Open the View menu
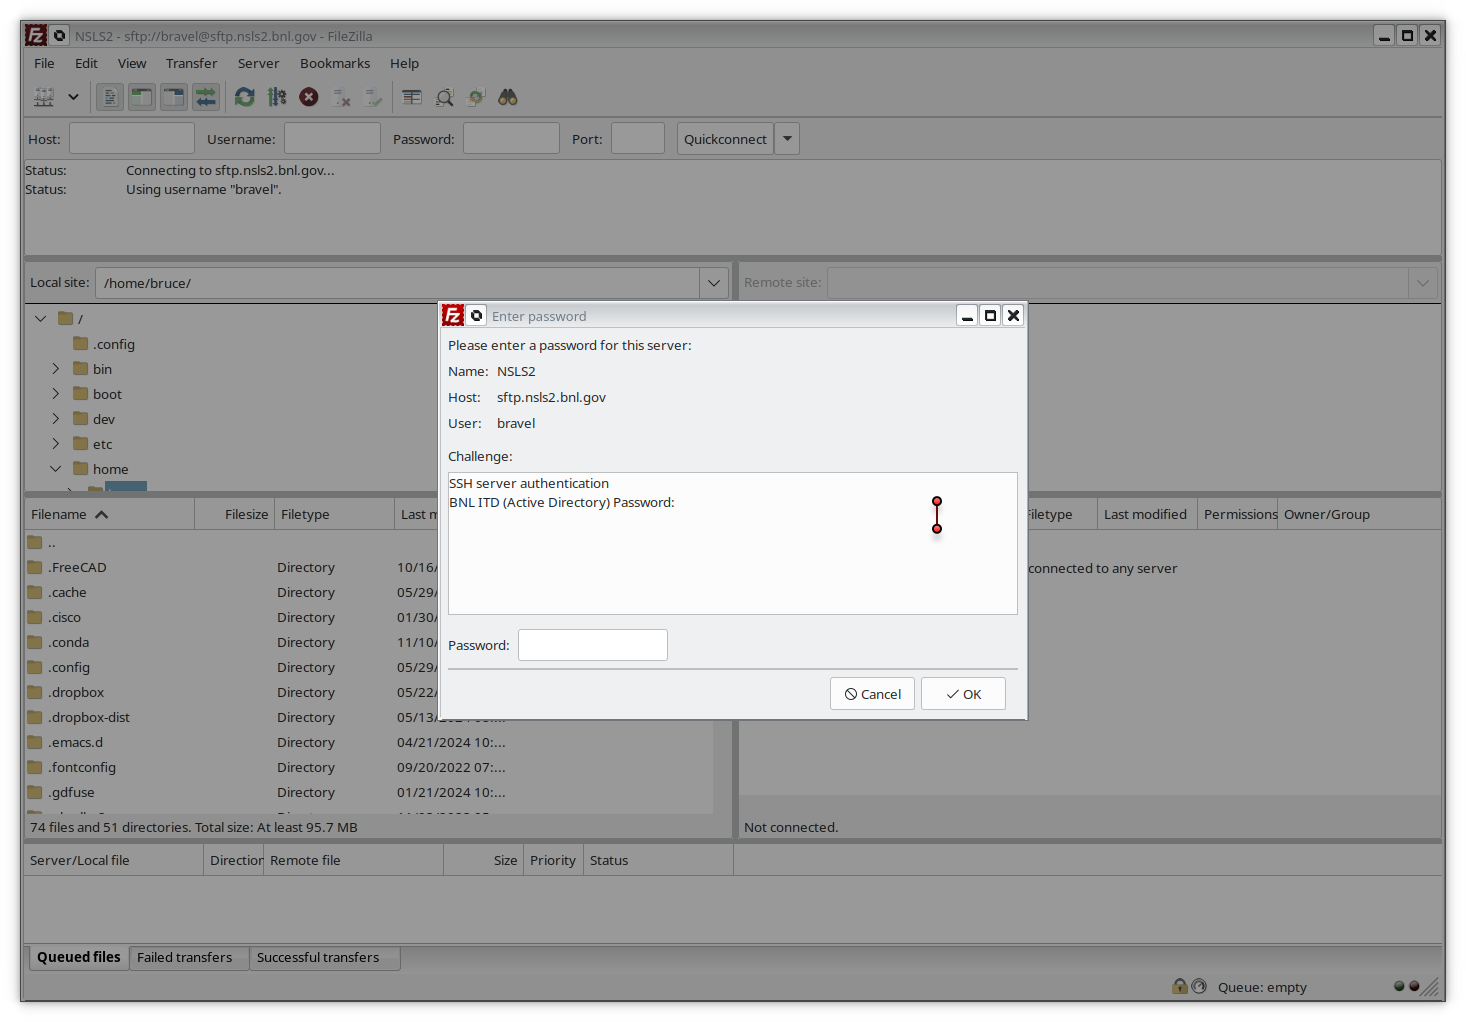Screen dimensions: 1466x1022 pyautogui.click(x=132, y=63)
